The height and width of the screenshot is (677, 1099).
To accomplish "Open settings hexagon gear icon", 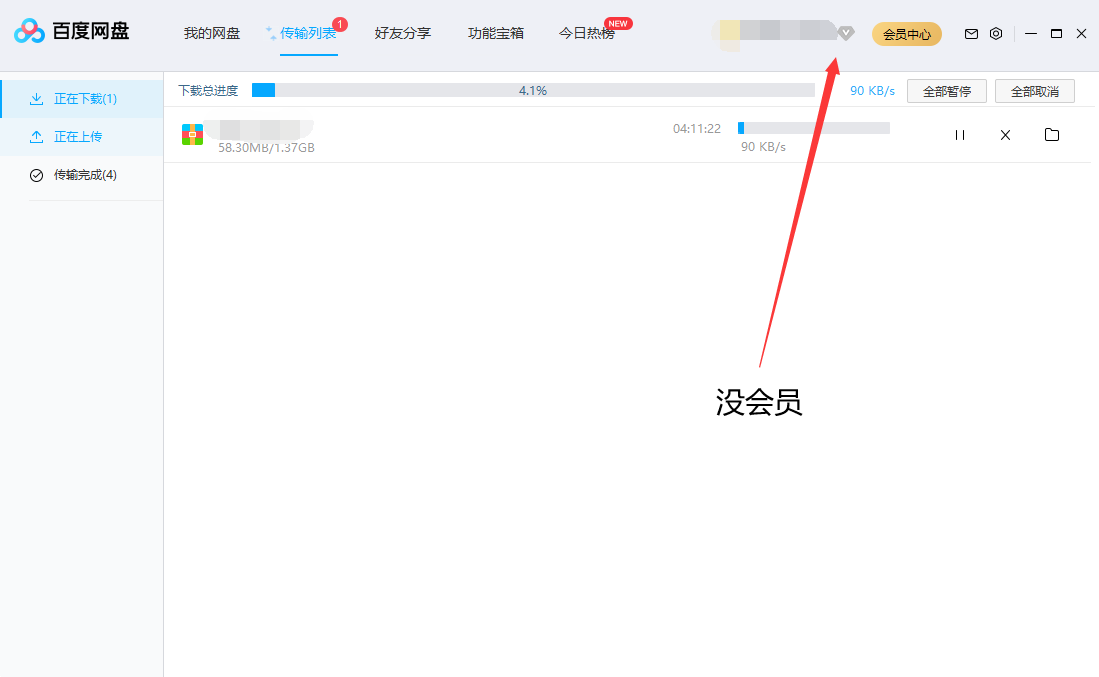I will 996,34.
